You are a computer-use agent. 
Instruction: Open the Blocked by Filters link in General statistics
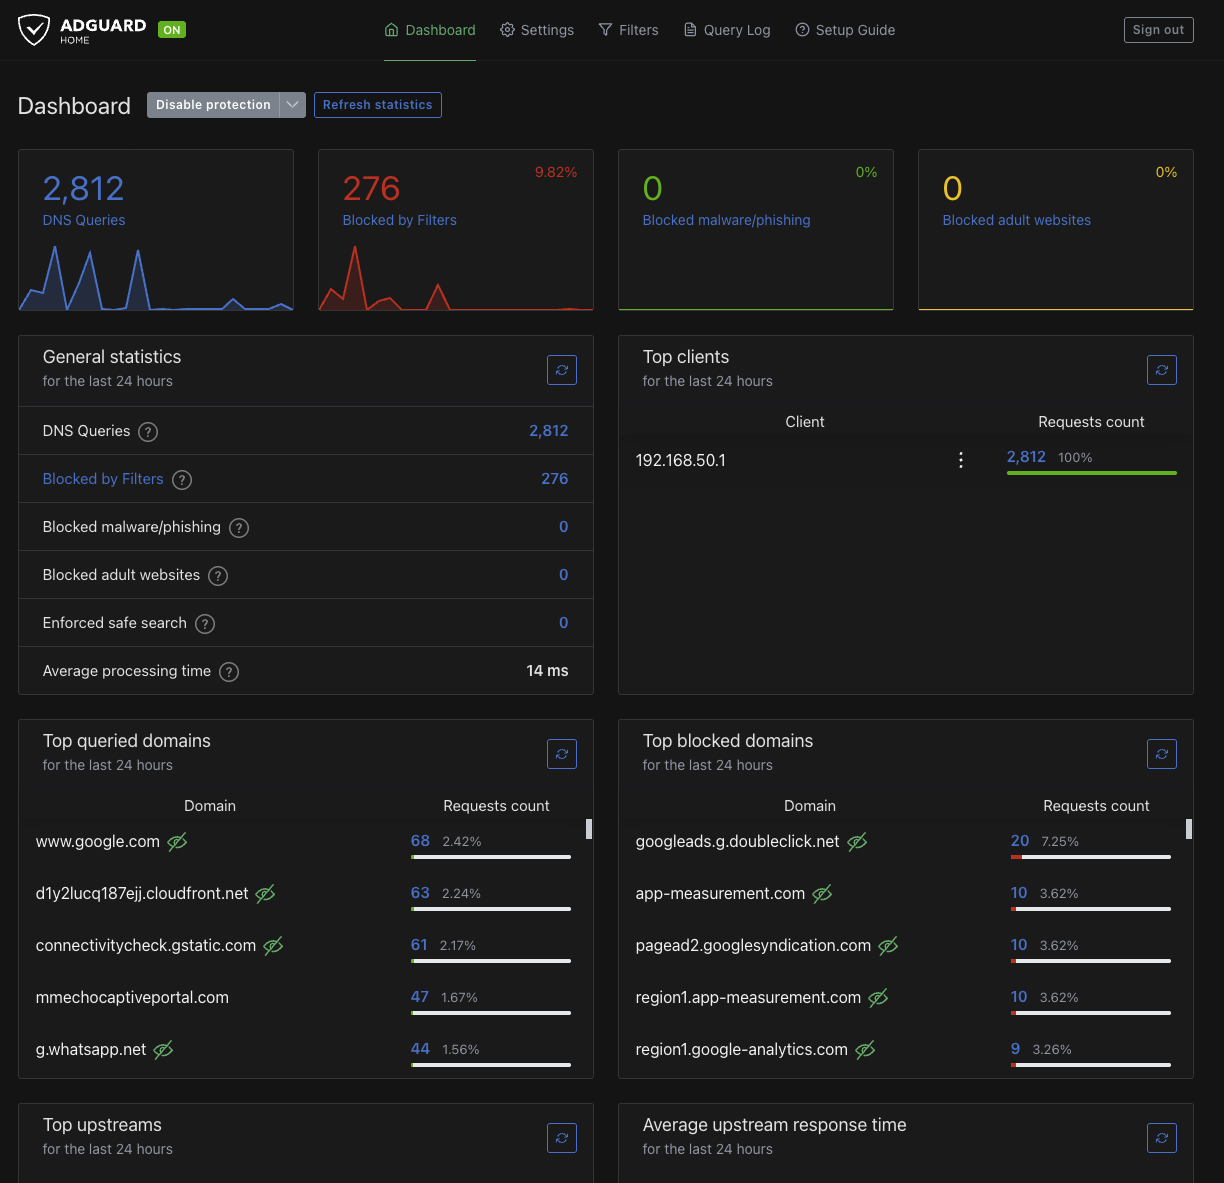[103, 479]
